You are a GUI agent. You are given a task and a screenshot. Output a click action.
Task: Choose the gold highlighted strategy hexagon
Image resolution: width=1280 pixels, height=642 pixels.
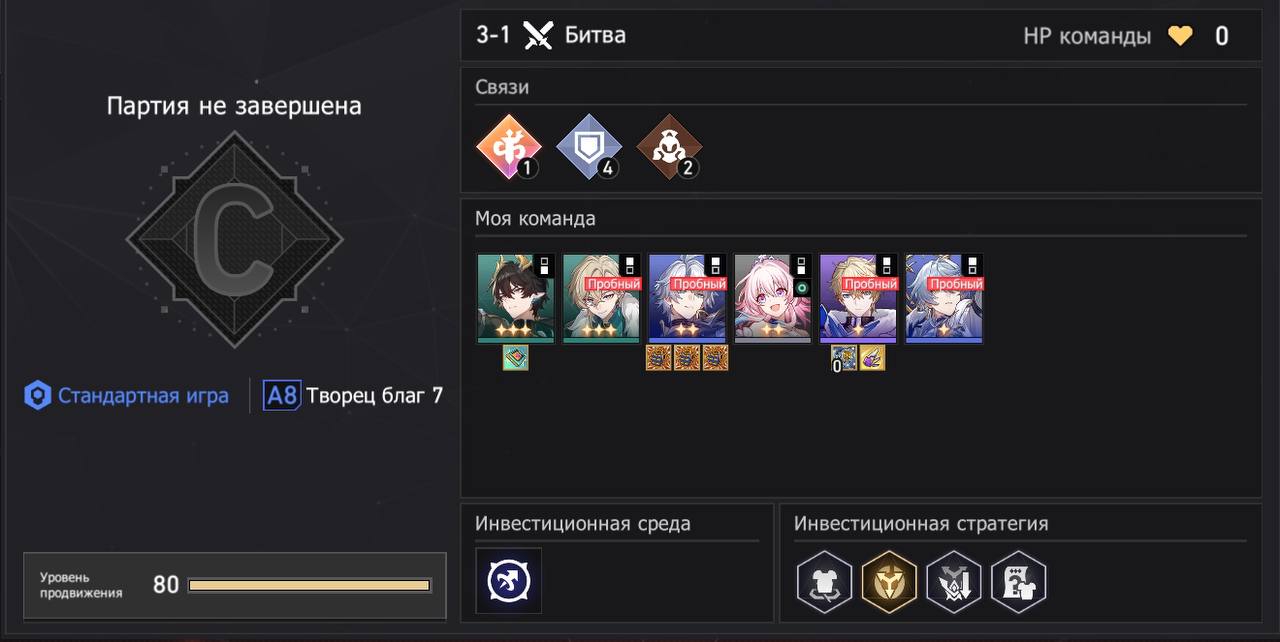889,581
